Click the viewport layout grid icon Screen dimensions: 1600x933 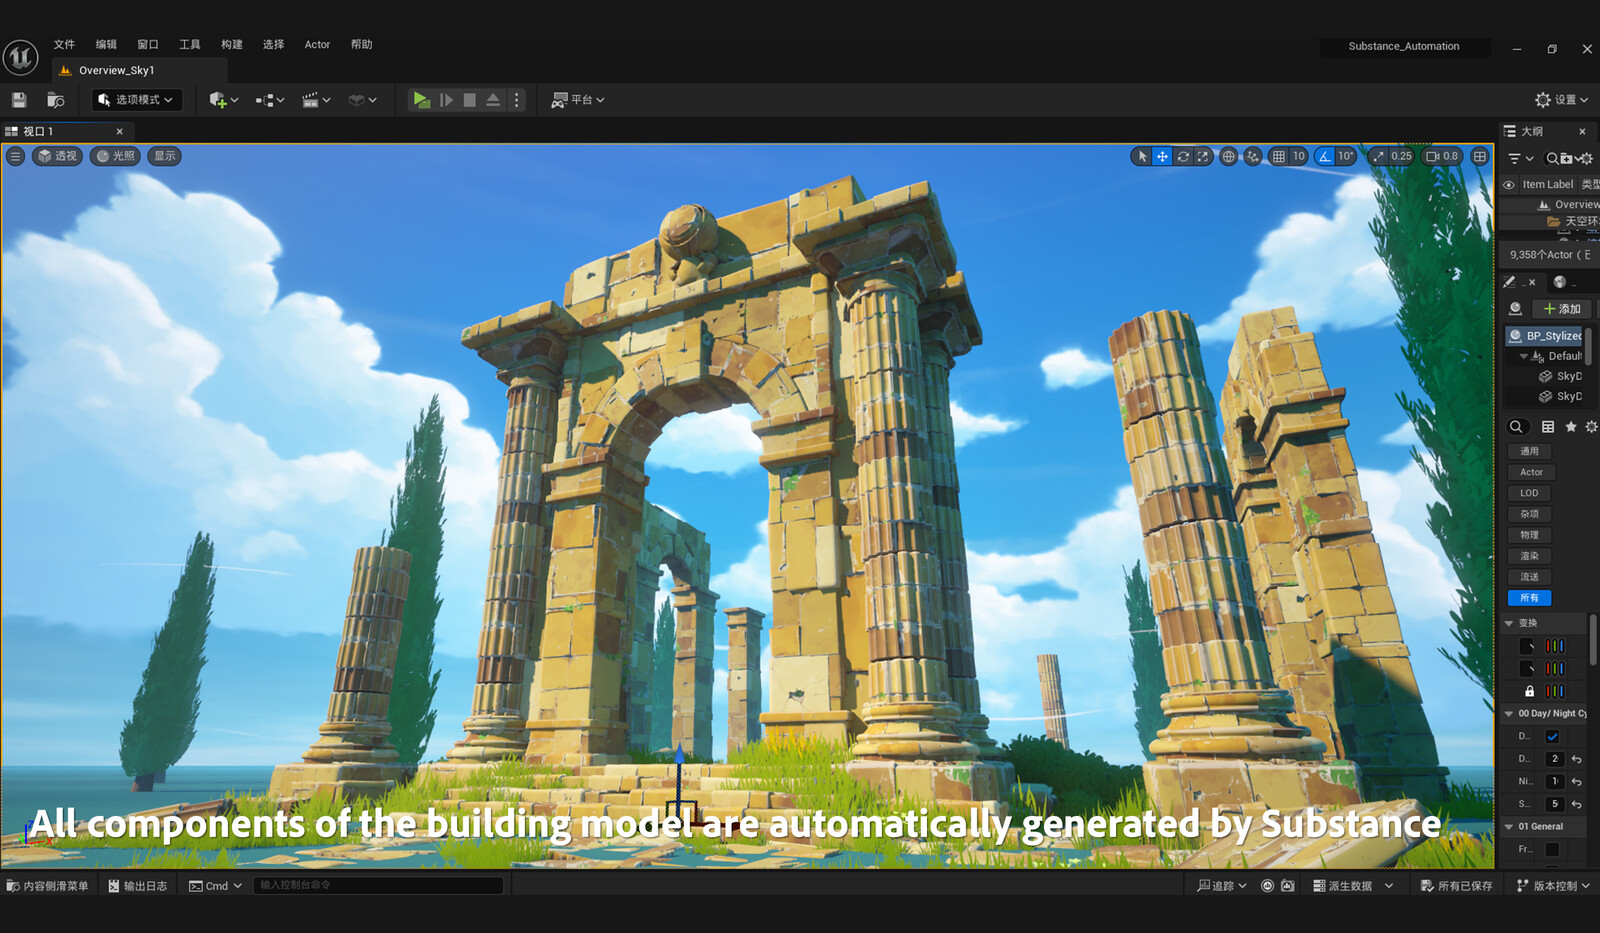[x=1480, y=156]
